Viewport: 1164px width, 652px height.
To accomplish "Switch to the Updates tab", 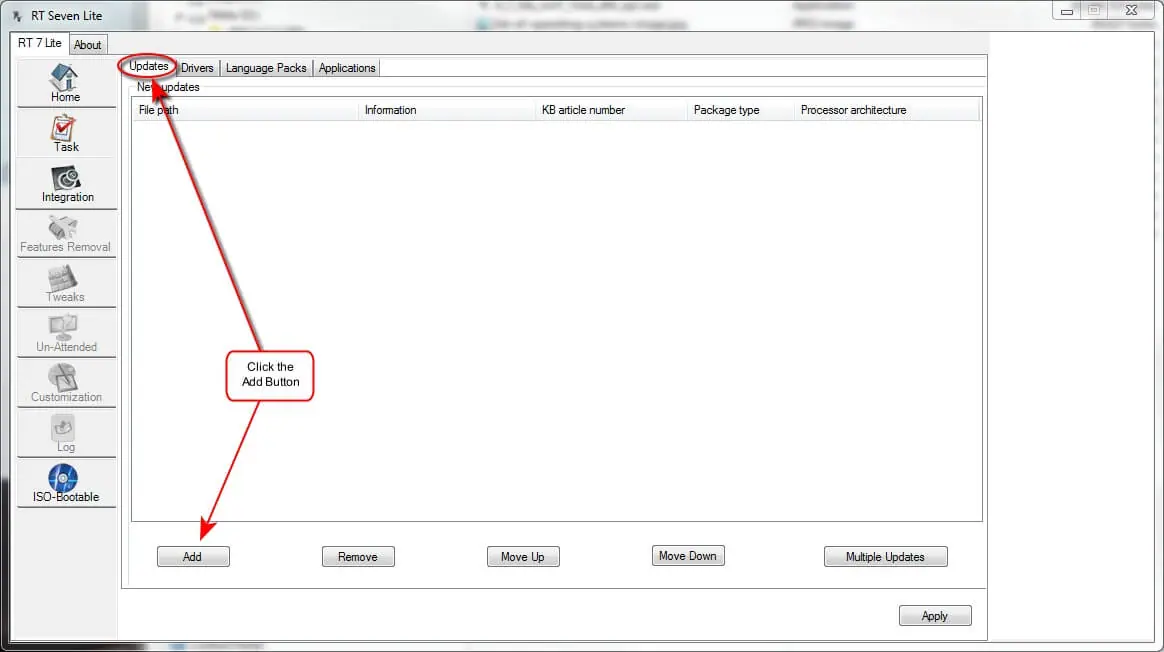I will point(148,66).
